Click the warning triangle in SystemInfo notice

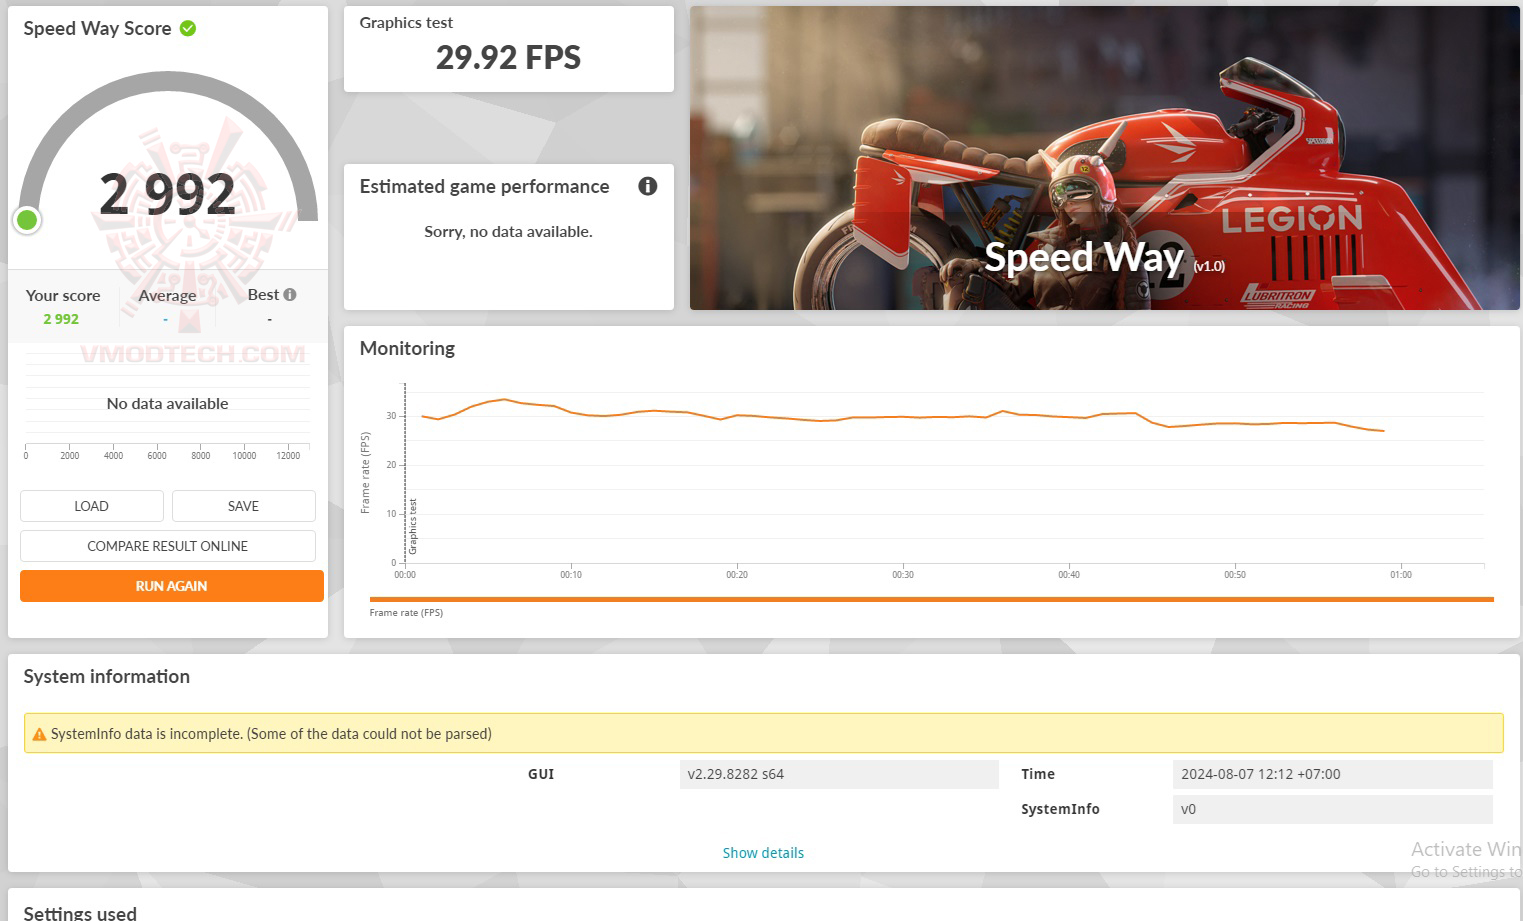pos(39,734)
